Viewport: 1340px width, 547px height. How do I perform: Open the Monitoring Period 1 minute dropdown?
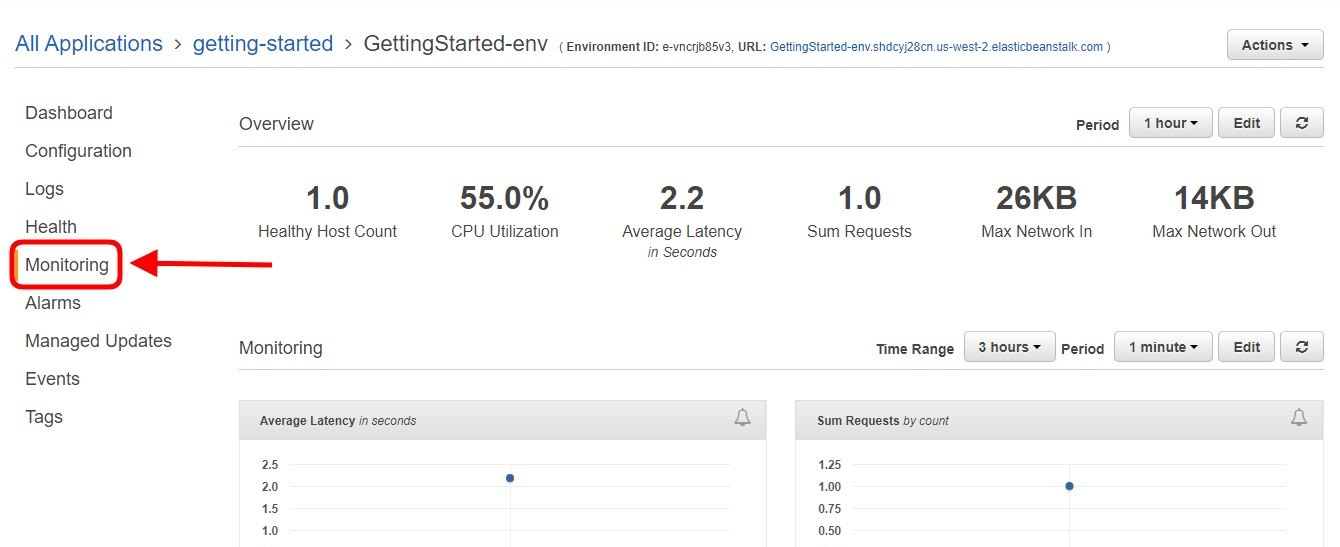(1163, 347)
